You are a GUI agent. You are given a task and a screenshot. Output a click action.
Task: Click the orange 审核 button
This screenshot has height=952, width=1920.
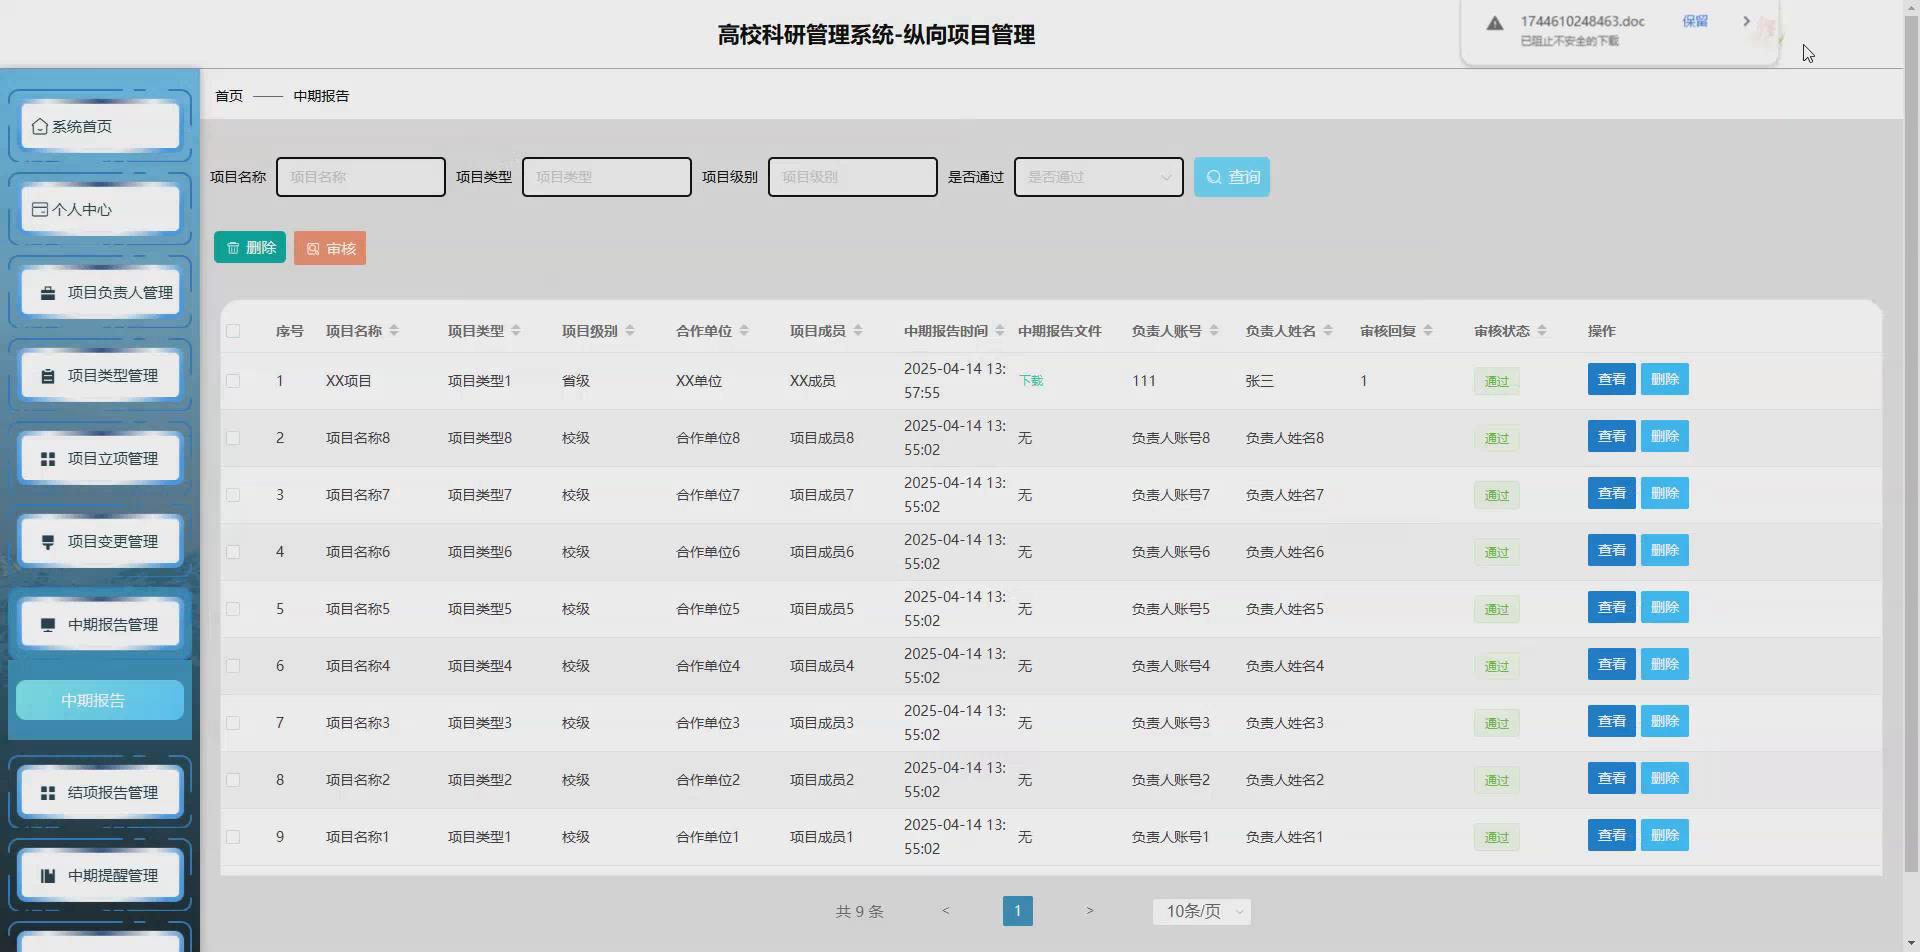[330, 248]
